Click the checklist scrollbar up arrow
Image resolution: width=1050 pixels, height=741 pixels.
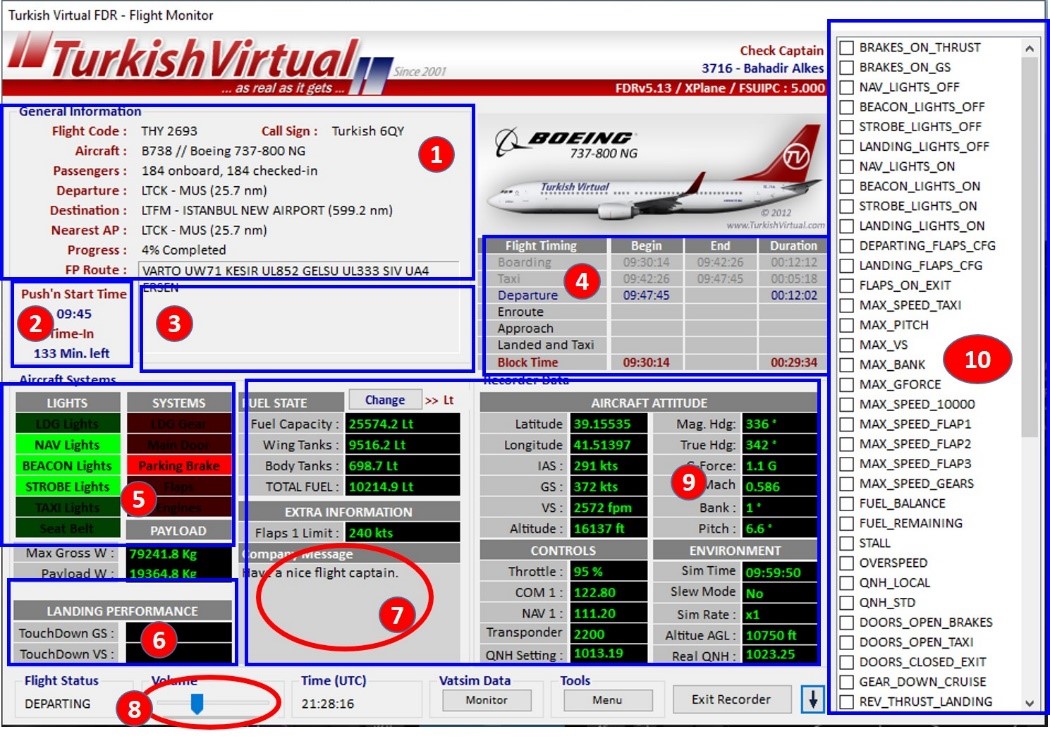point(1029,48)
